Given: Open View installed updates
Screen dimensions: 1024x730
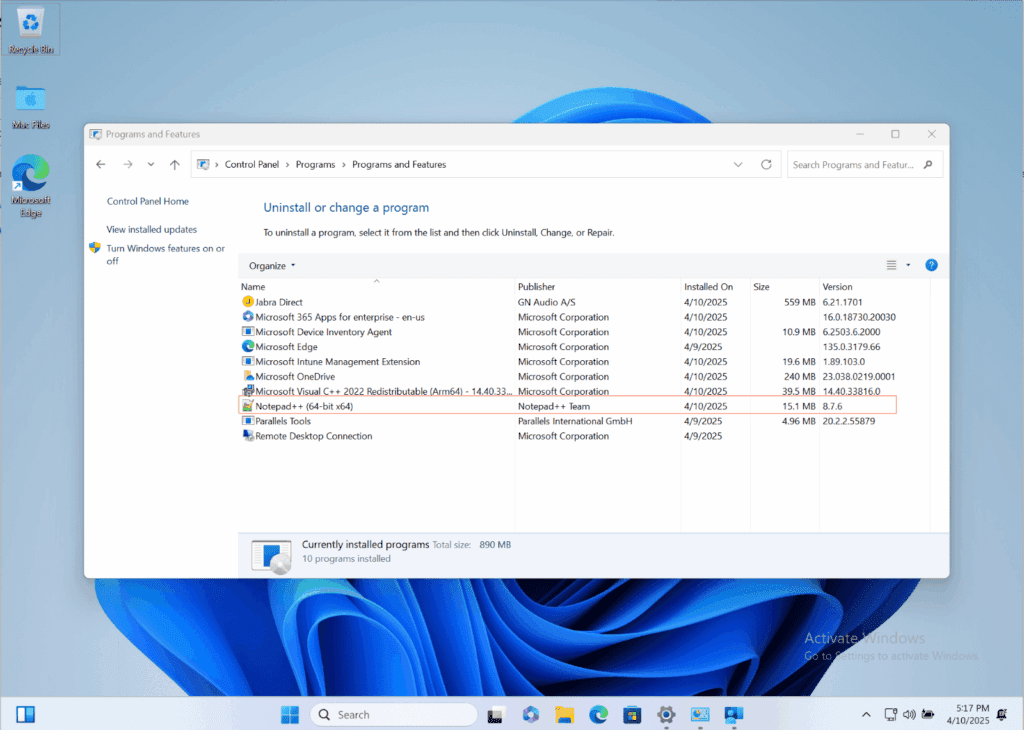Looking at the screenshot, I should coord(151,229).
